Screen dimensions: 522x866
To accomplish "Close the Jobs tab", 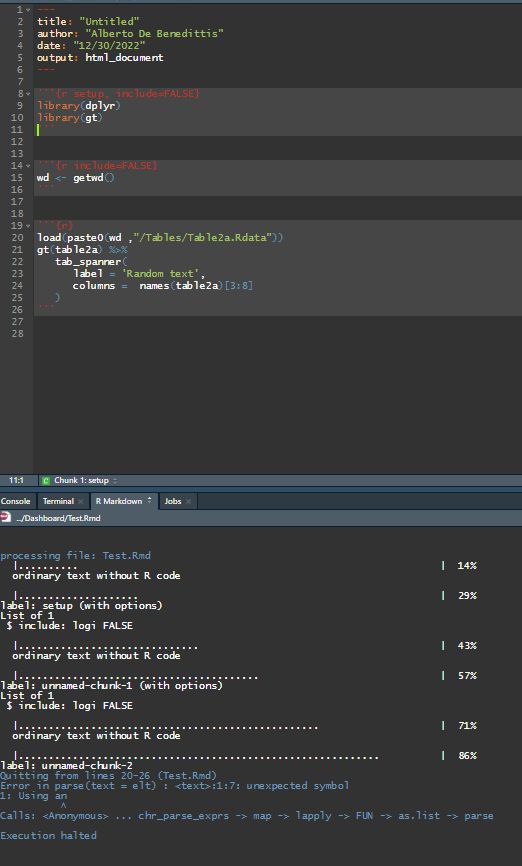I will [188, 501].
